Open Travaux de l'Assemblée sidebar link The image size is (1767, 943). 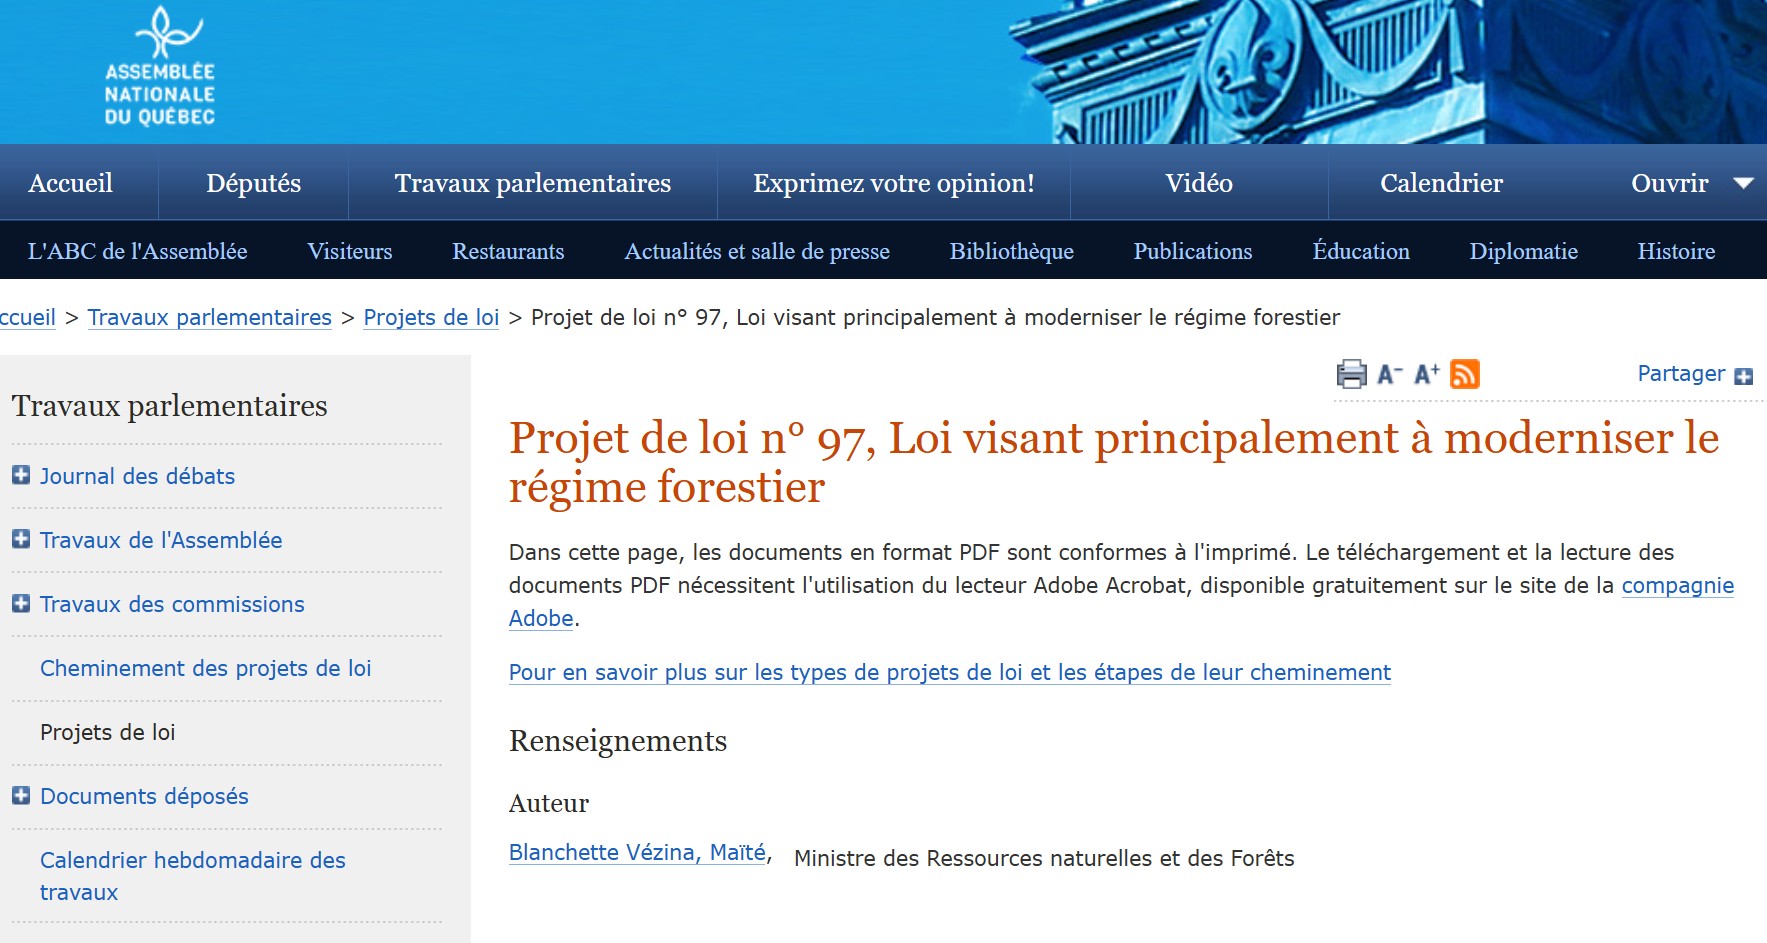(161, 540)
